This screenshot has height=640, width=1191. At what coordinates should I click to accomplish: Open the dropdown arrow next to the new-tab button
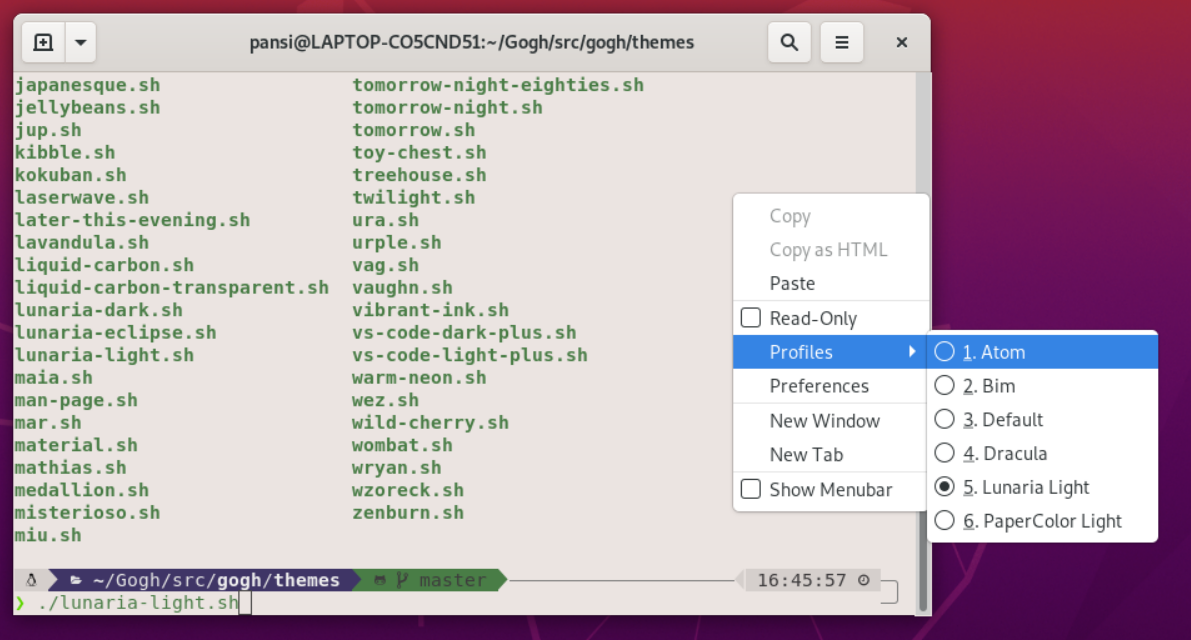coord(78,42)
